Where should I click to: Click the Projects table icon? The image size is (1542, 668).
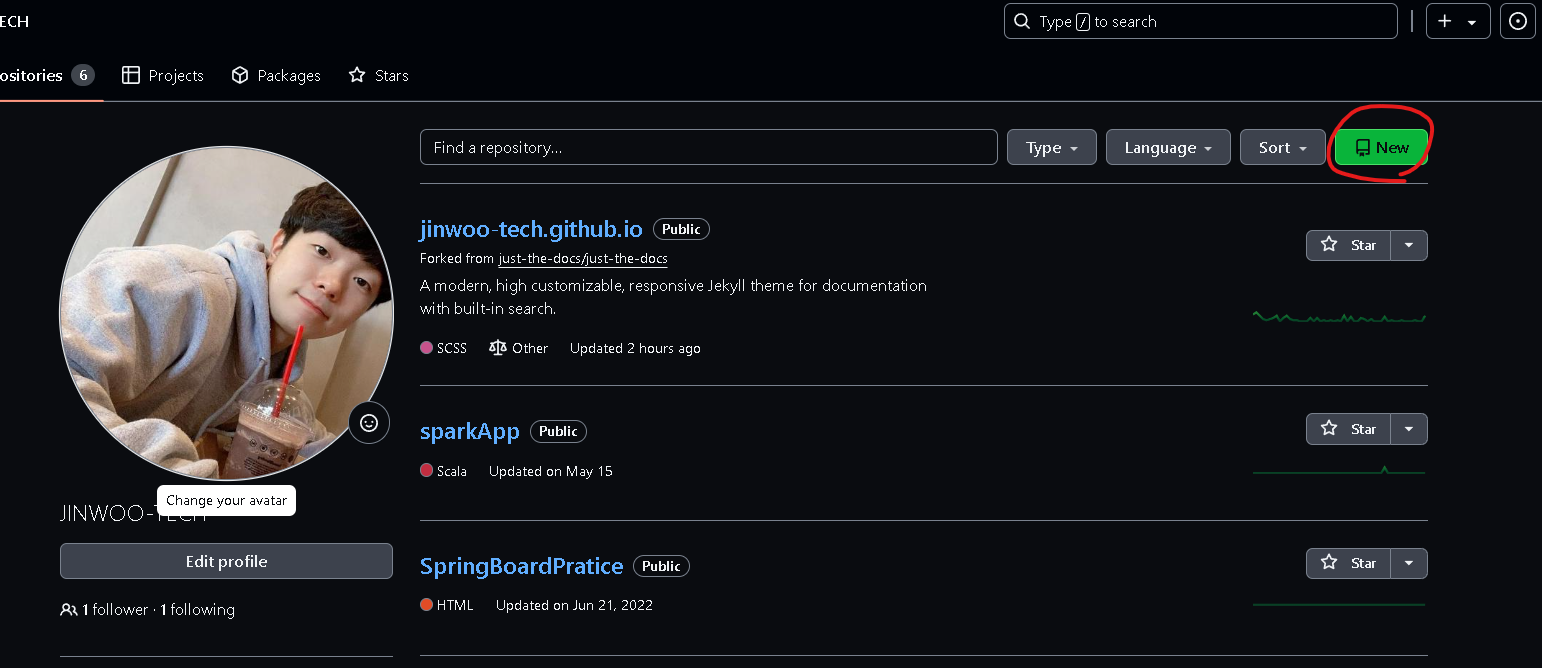pos(131,75)
